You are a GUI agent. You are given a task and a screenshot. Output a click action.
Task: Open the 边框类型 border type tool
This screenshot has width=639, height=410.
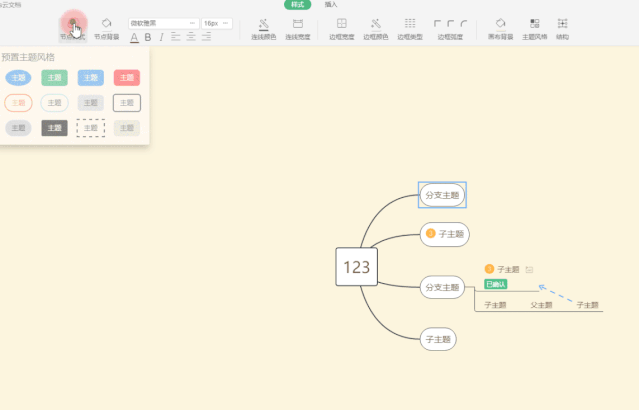pos(410,29)
